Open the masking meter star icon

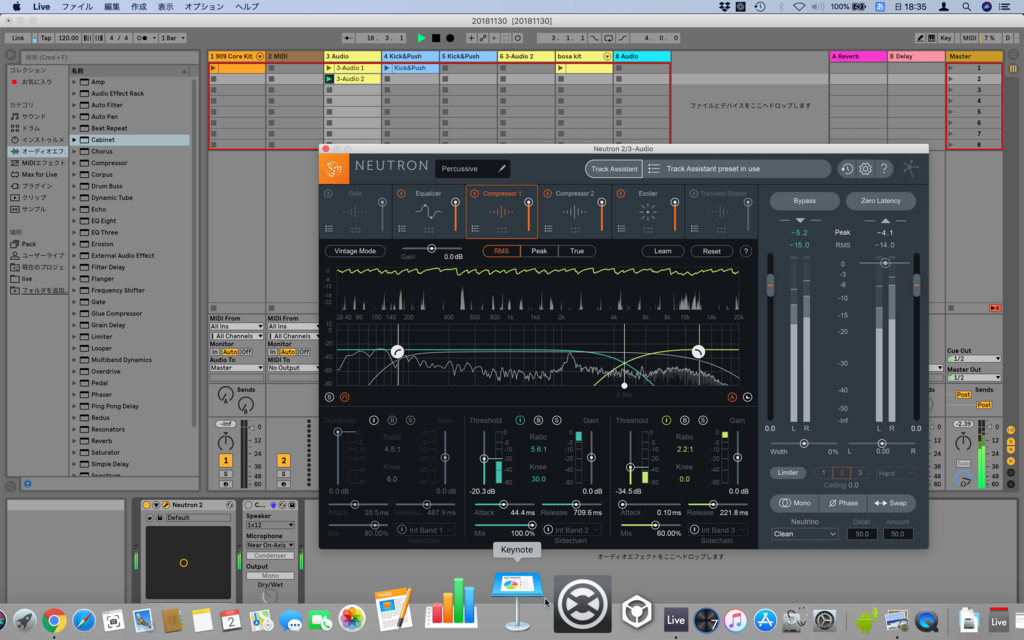tap(910, 168)
